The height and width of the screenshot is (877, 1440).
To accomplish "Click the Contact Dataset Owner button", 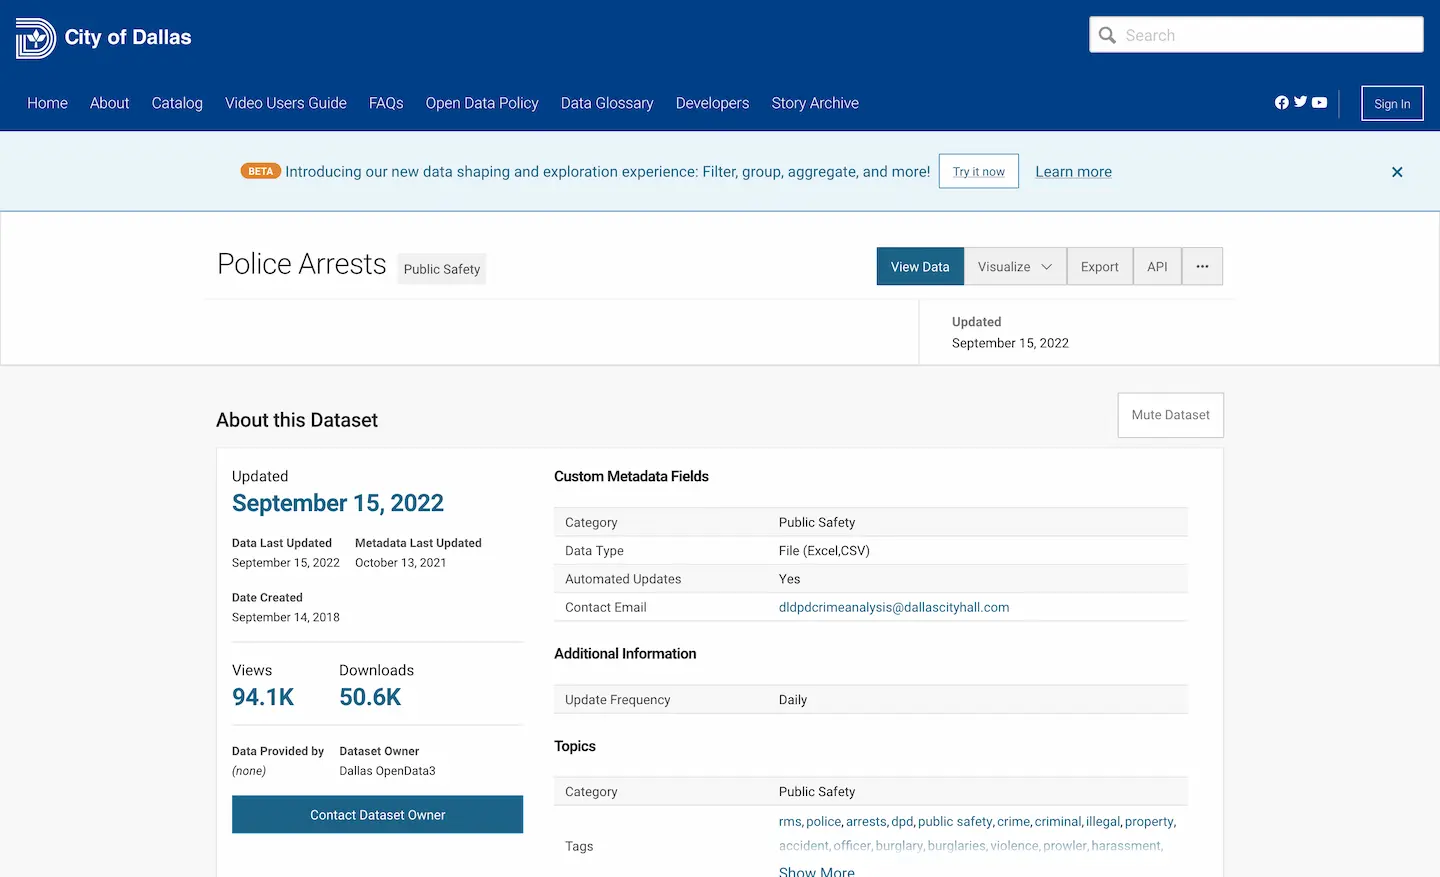I will click(377, 814).
